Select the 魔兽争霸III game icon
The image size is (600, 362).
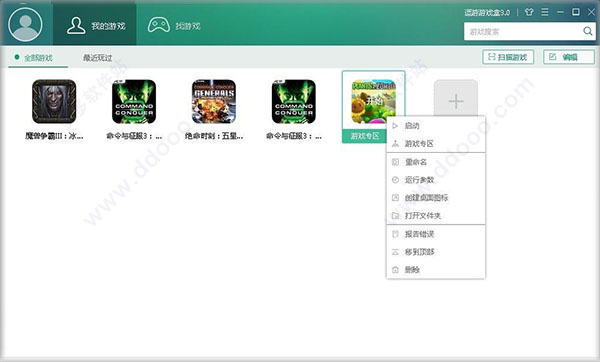(54, 101)
